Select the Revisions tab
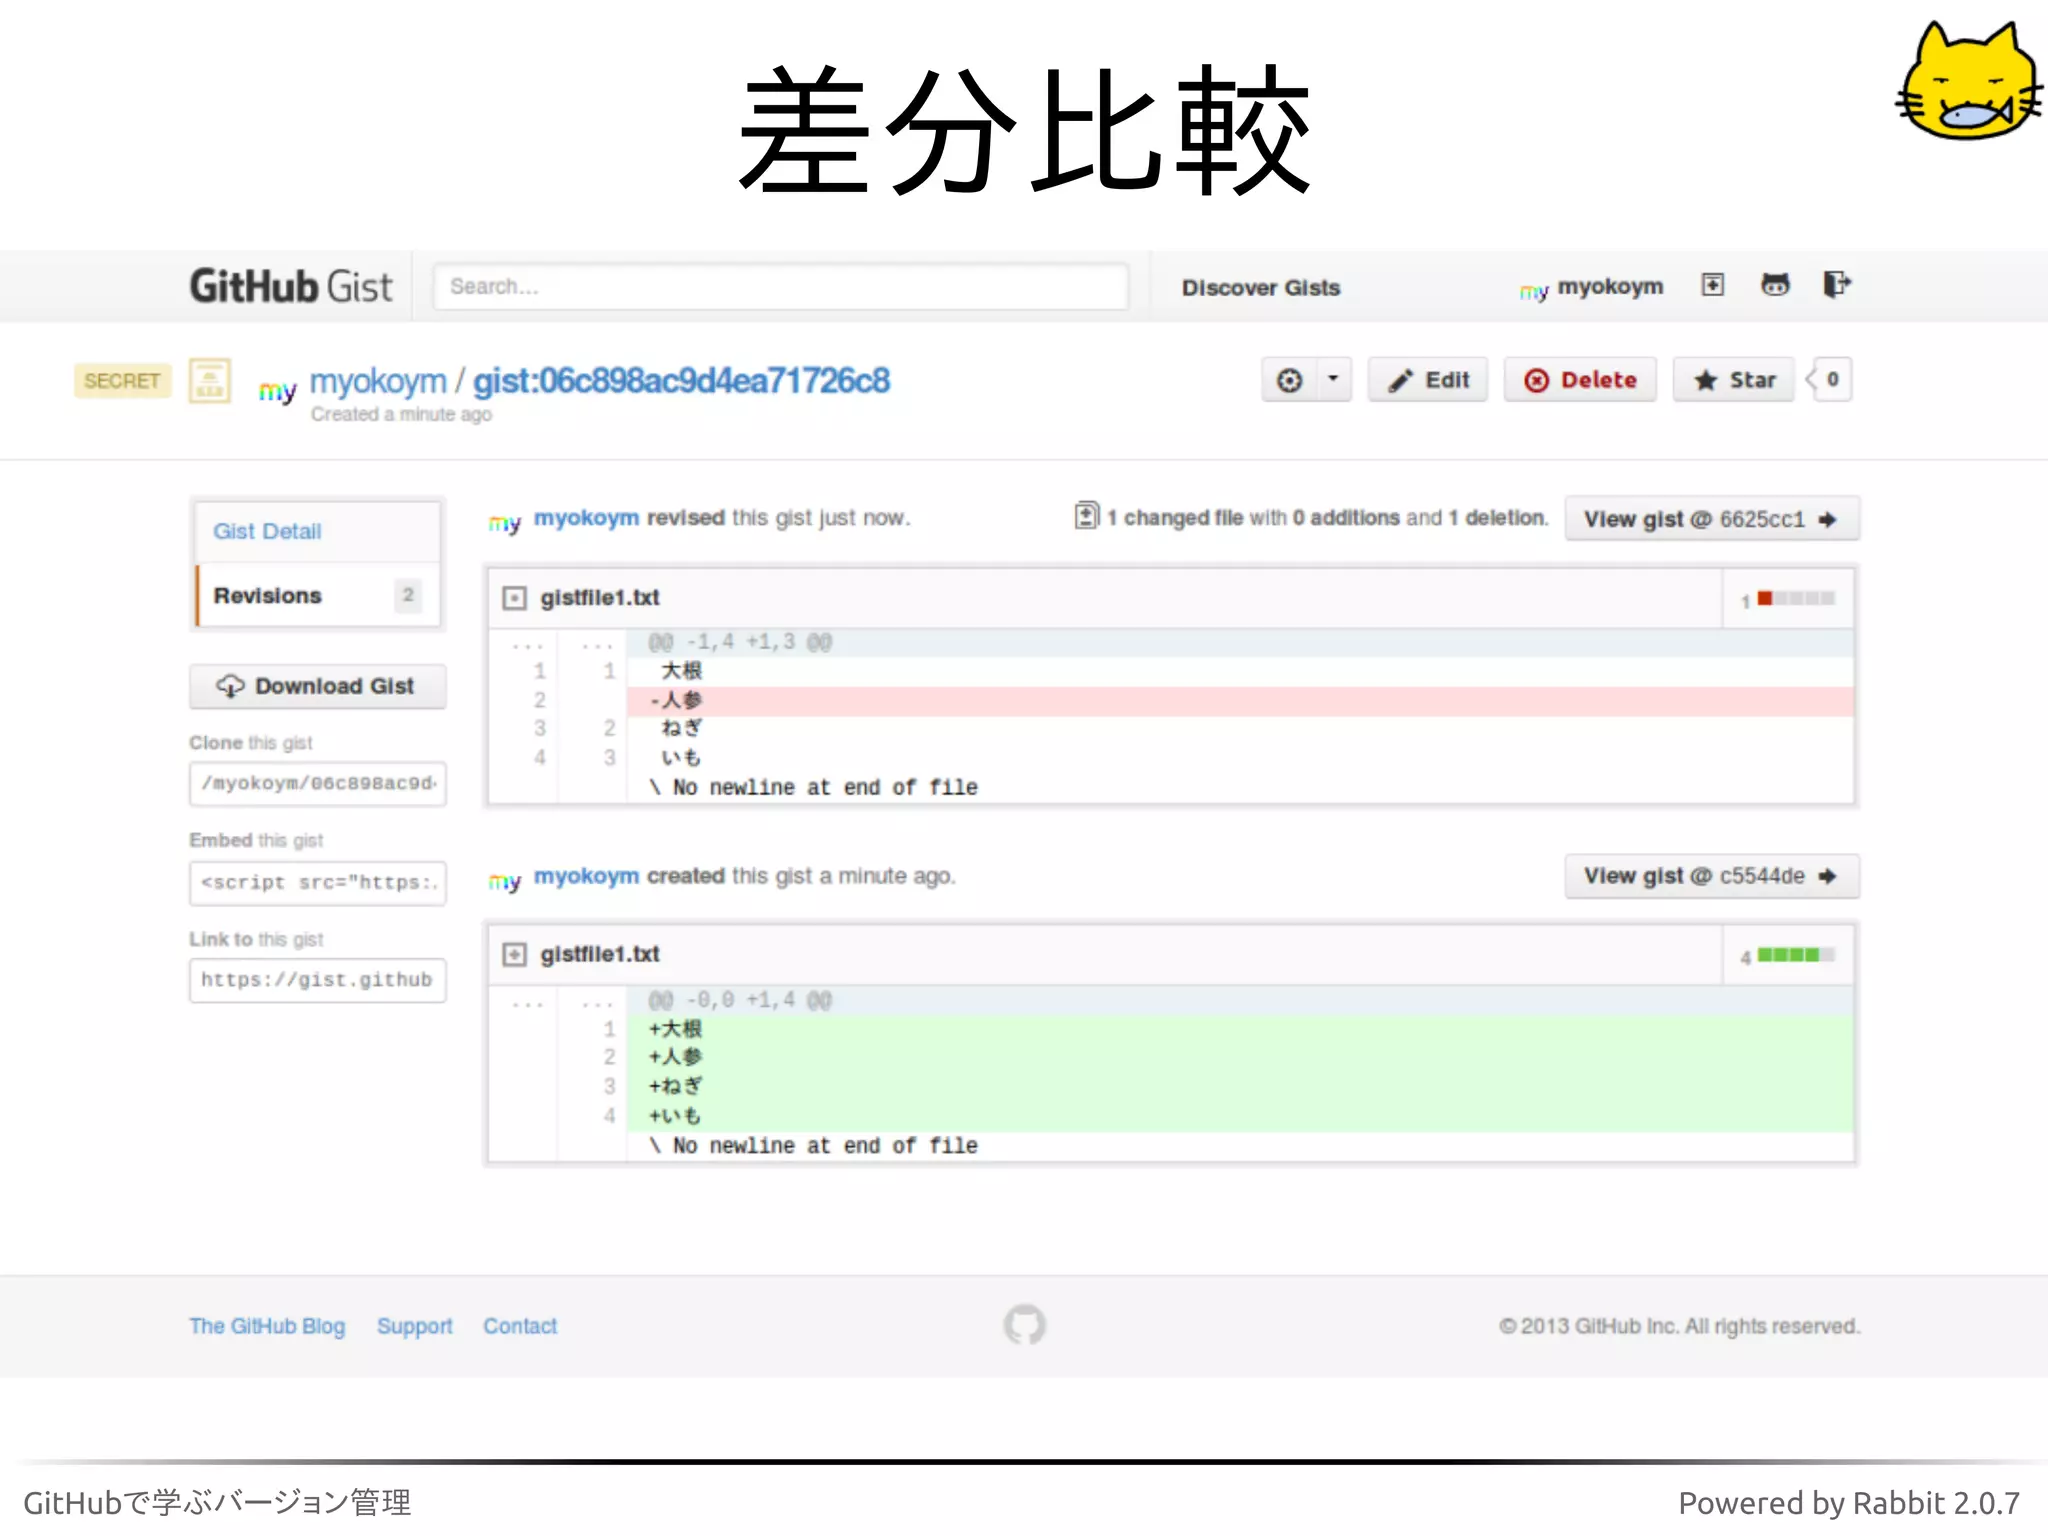Screen dimensions: 2048x1536 tap(317, 596)
